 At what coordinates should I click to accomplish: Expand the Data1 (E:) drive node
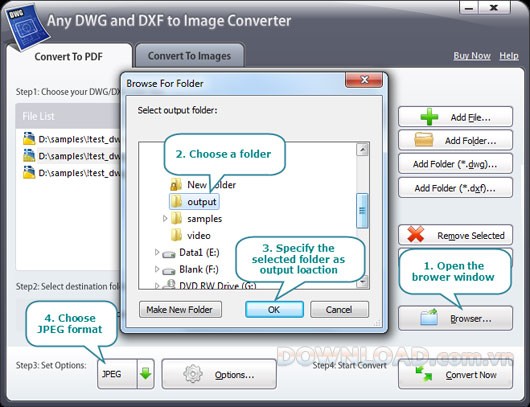point(156,252)
